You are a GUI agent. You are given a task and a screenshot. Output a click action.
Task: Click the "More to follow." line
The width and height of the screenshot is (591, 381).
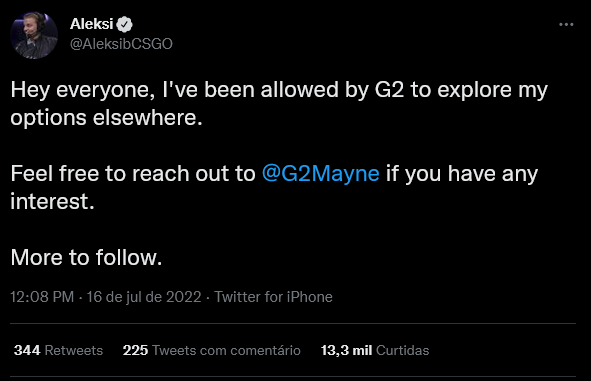pos(86,258)
